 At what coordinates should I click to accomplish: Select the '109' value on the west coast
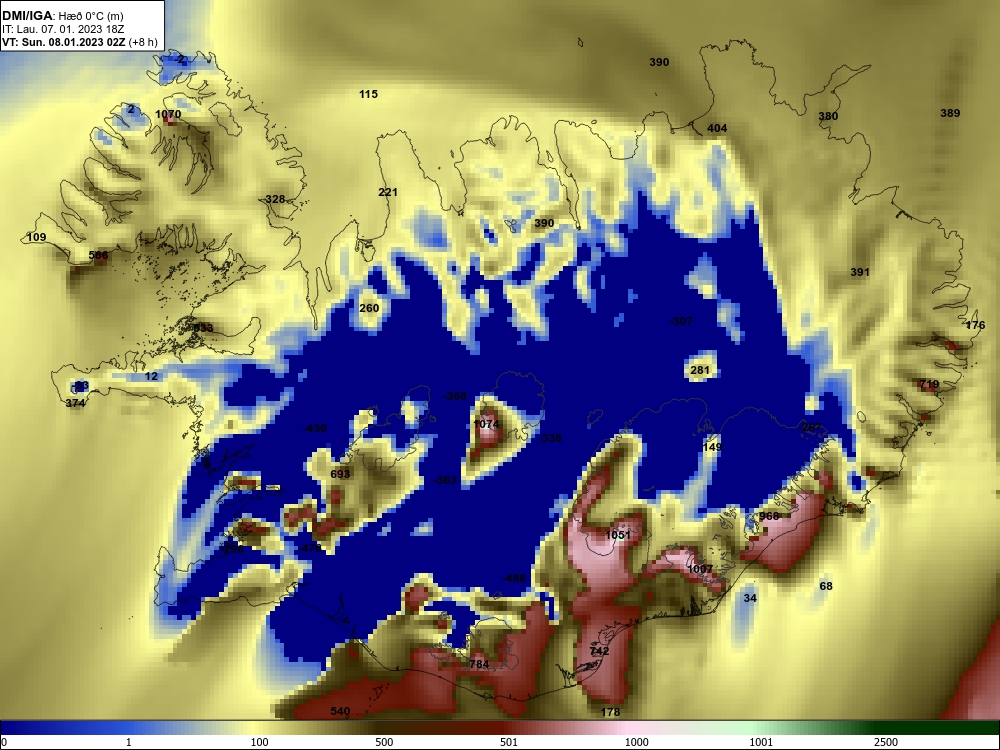tap(37, 237)
